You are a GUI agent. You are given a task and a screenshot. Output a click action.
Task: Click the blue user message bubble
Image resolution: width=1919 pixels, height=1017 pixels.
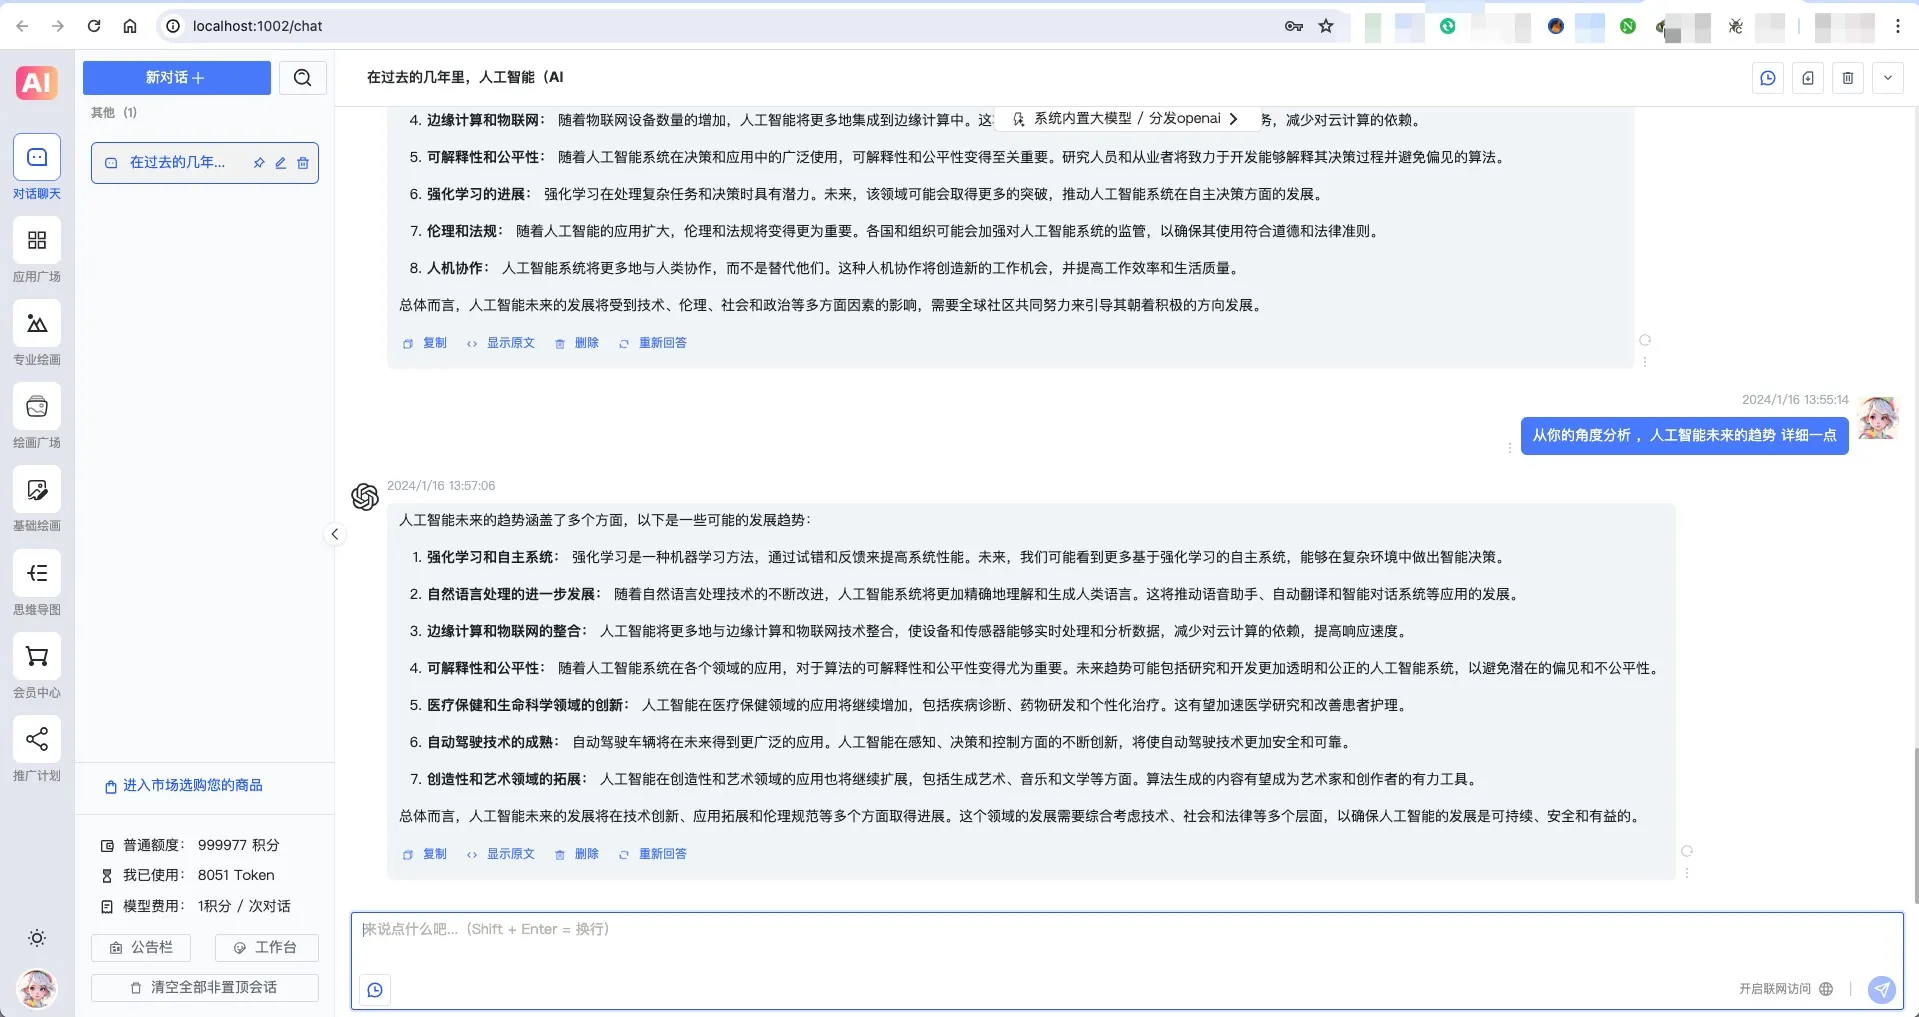pyautogui.click(x=1684, y=435)
